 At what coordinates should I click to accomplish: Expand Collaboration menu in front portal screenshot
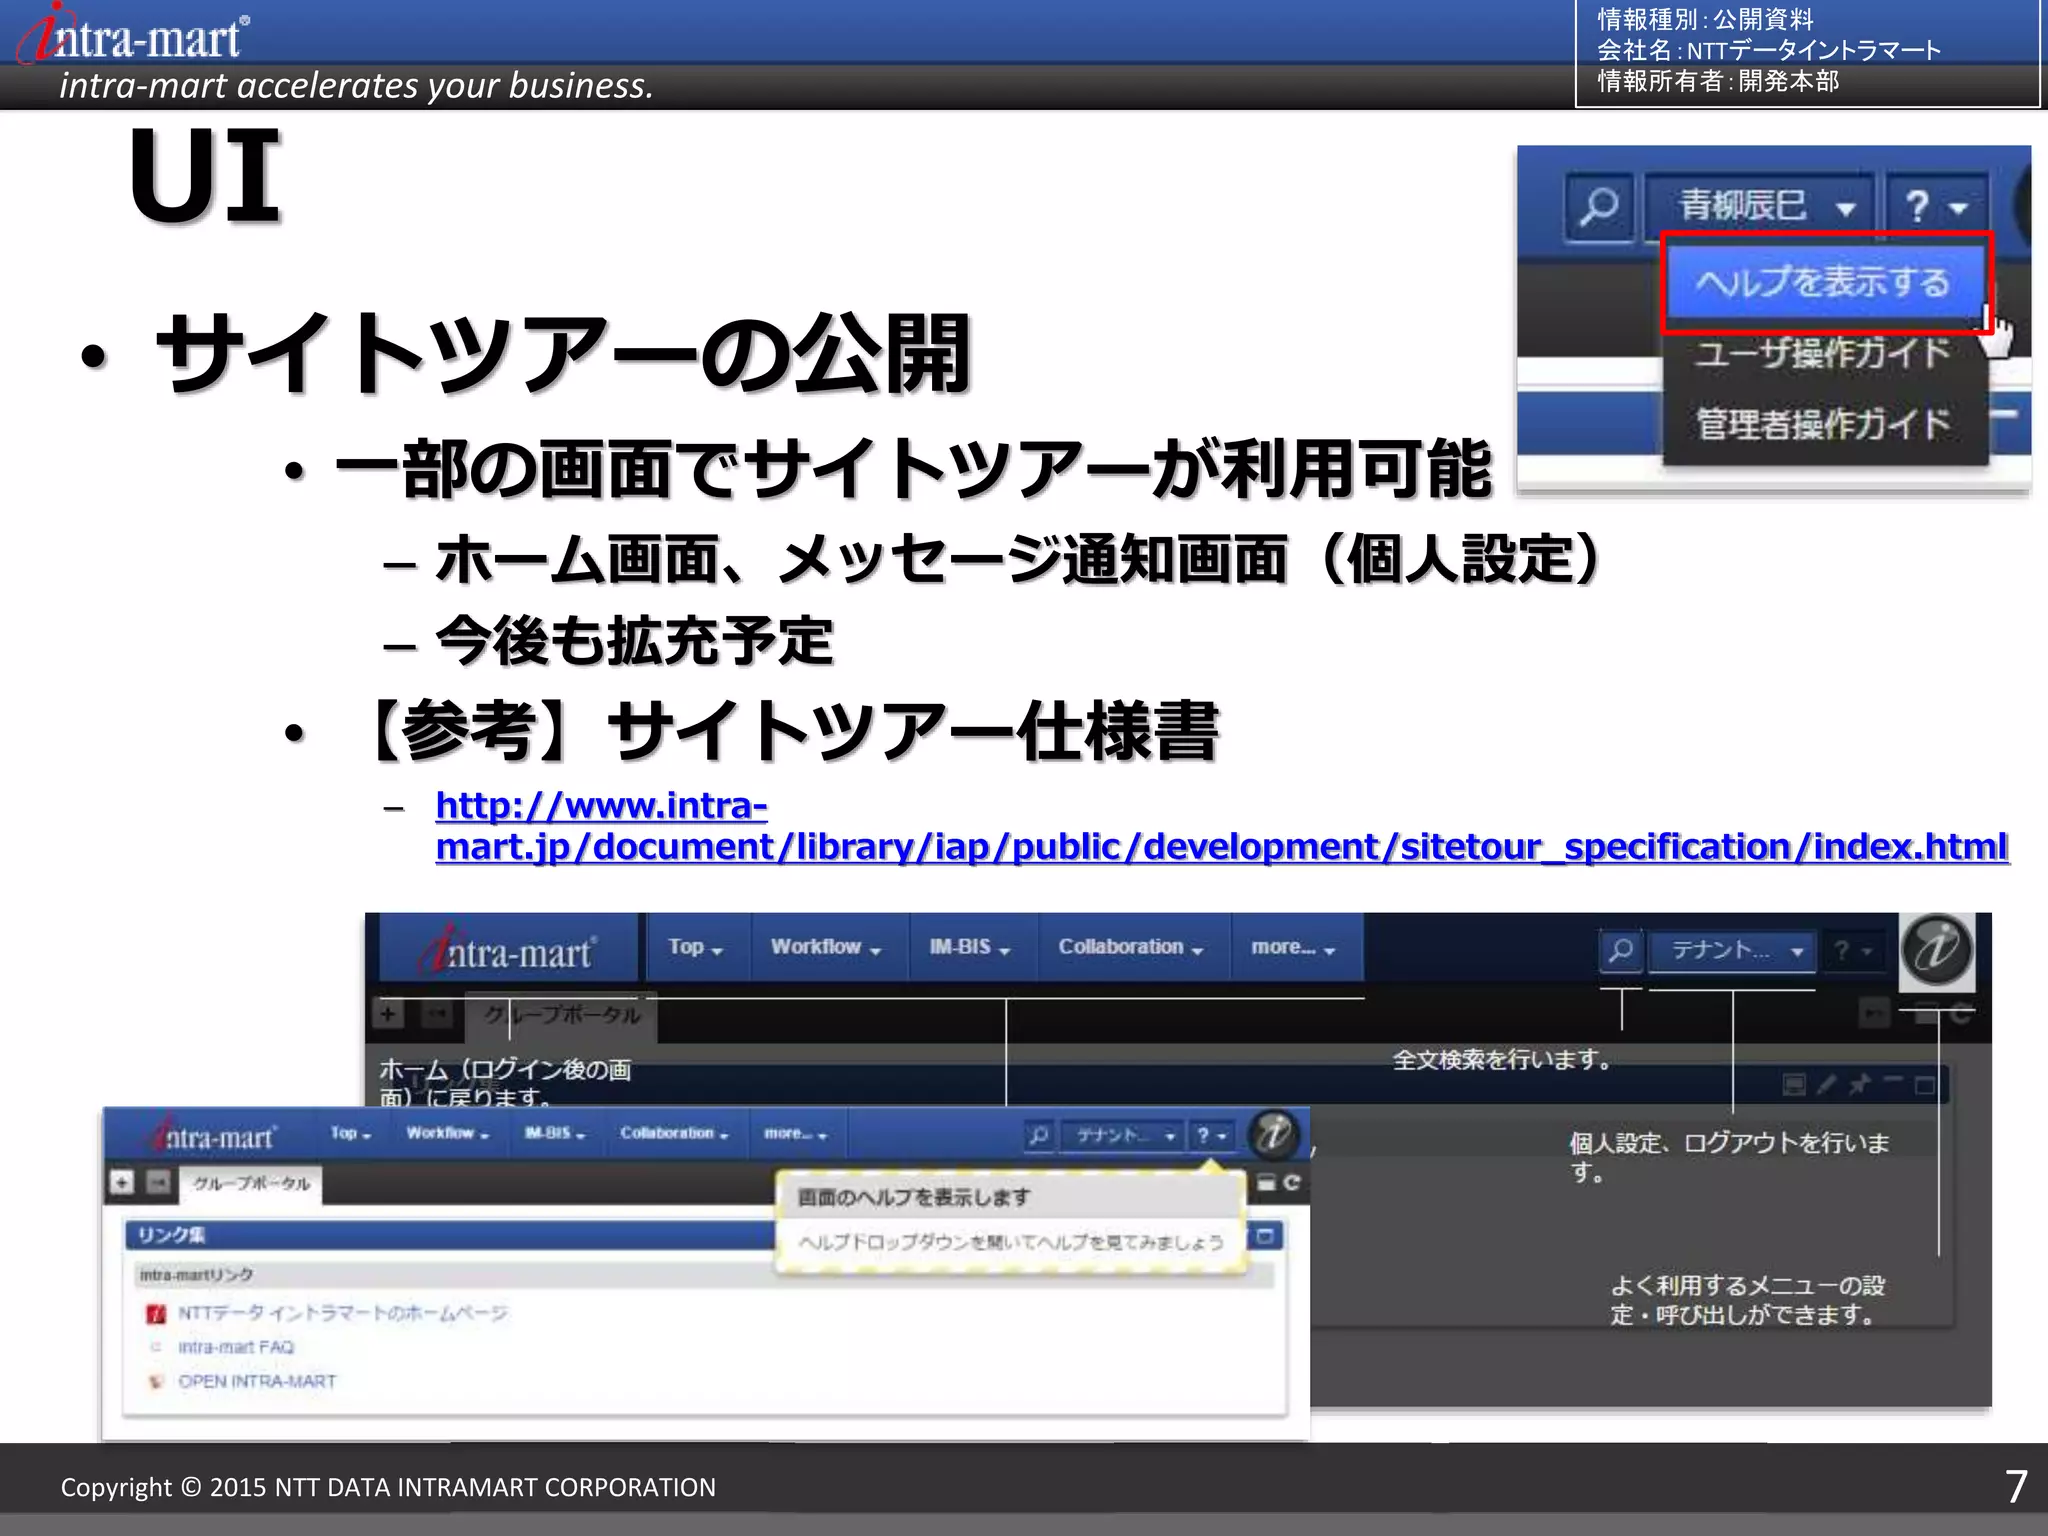click(674, 1134)
